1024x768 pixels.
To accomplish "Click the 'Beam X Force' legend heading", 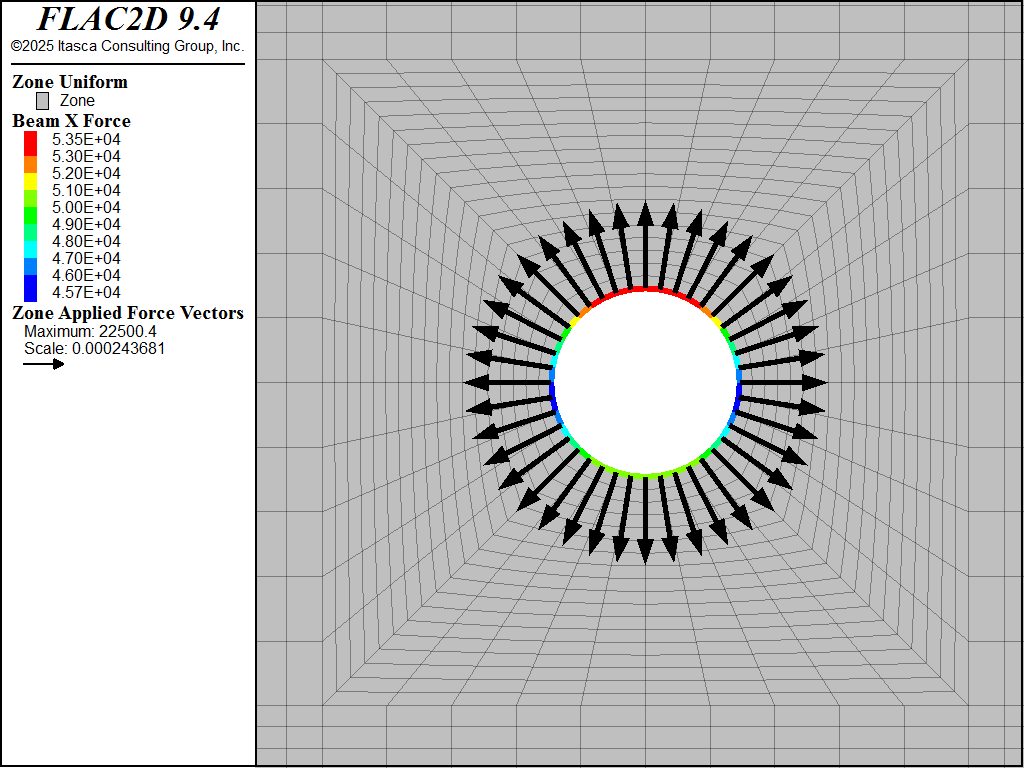I will (x=71, y=121).
